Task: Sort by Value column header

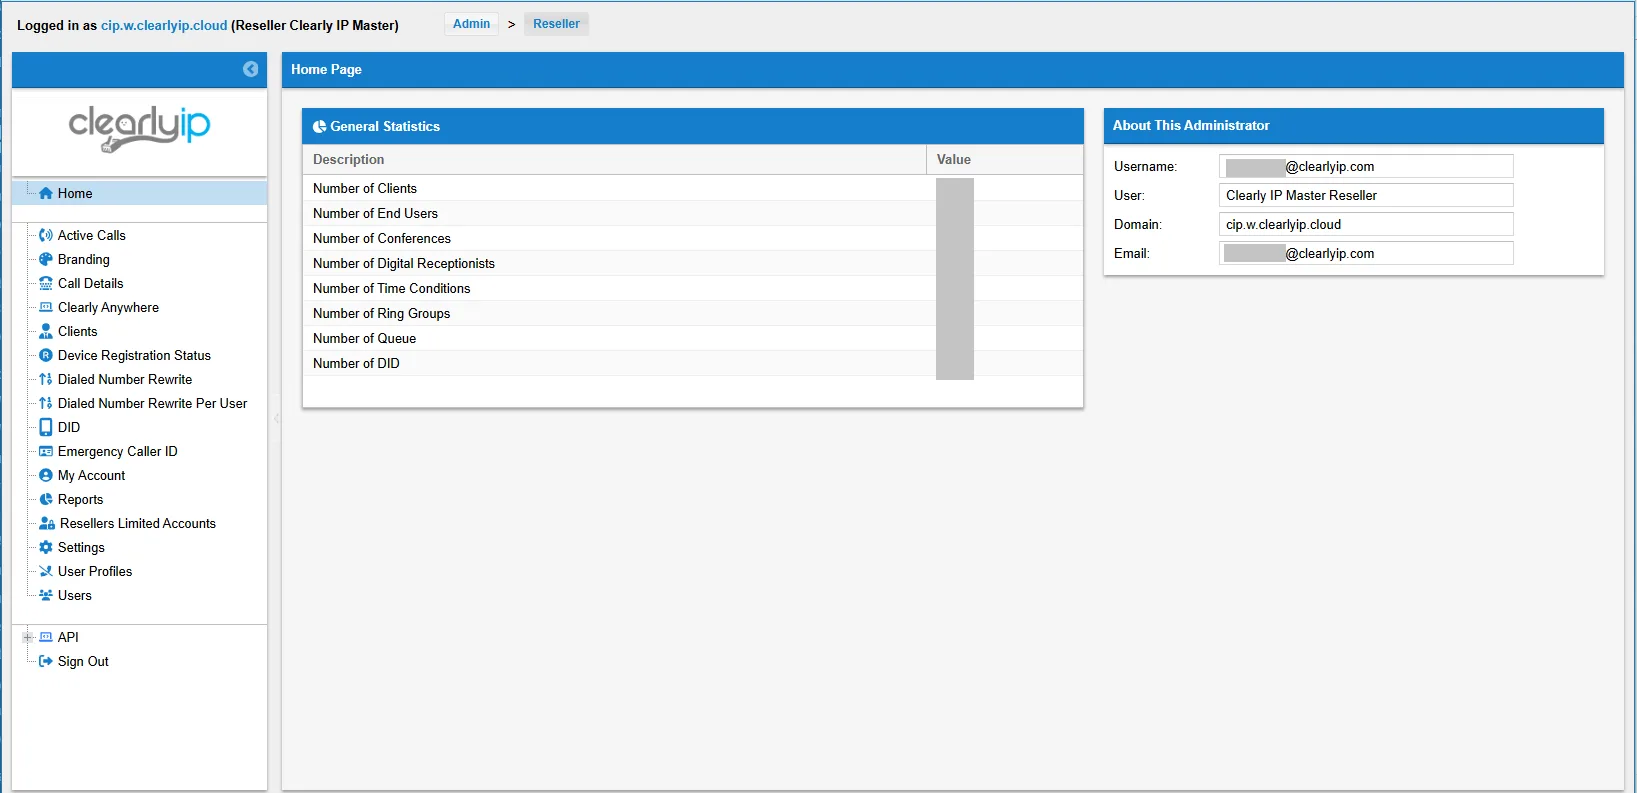Action: click(1004, 159)
